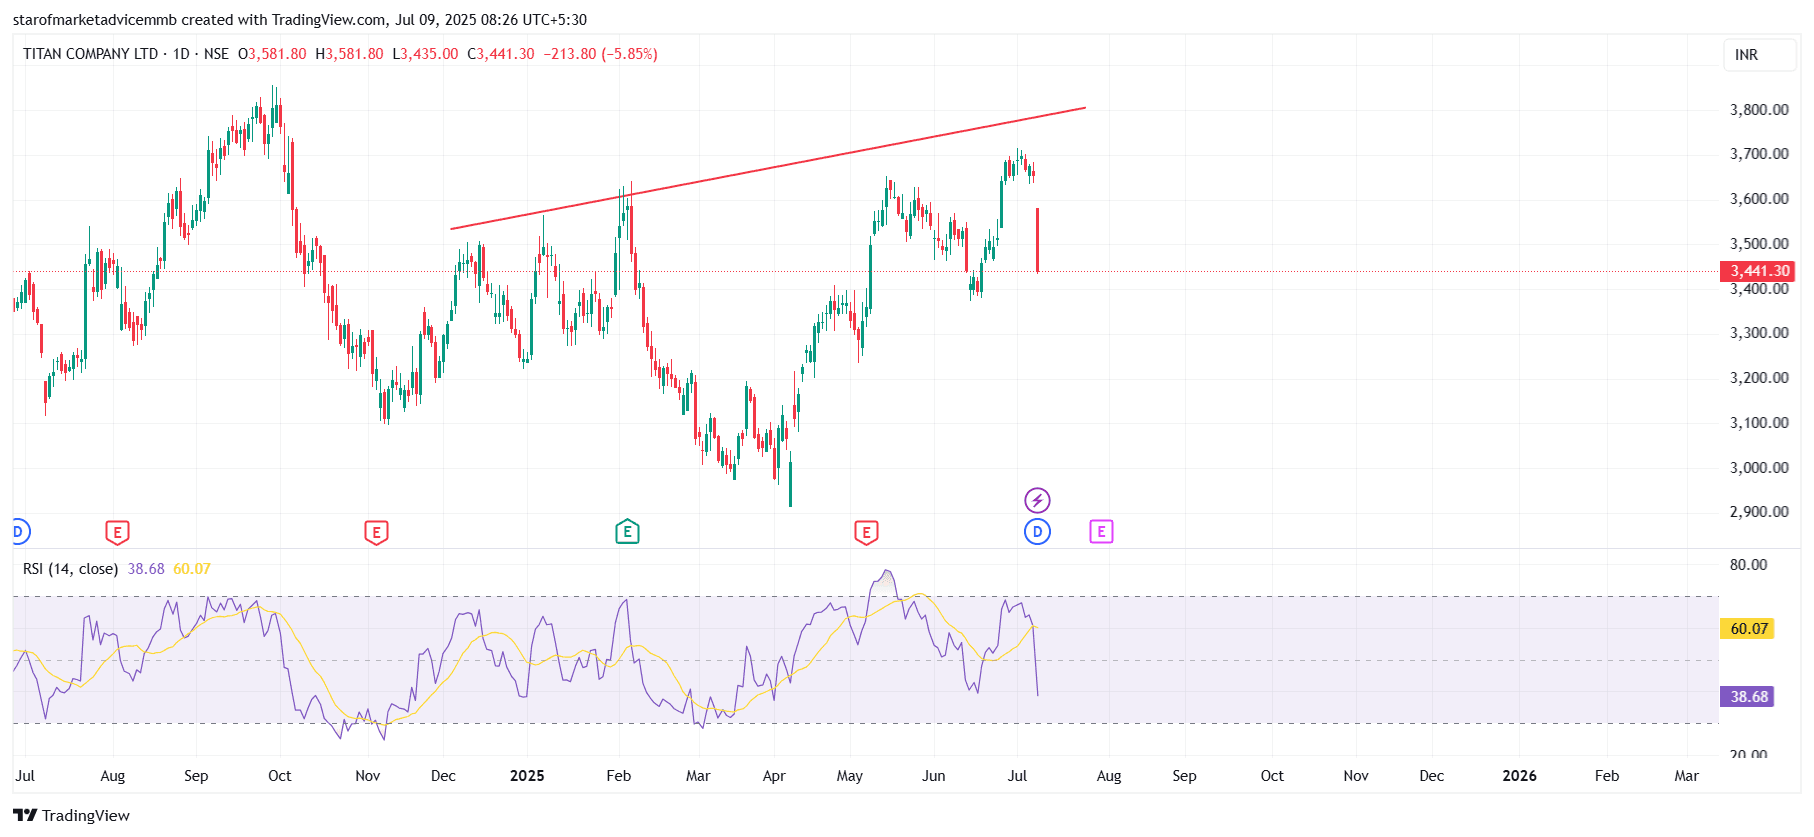
Task: Click the magenta upcoming earnings E marker
Action: 1101,532
